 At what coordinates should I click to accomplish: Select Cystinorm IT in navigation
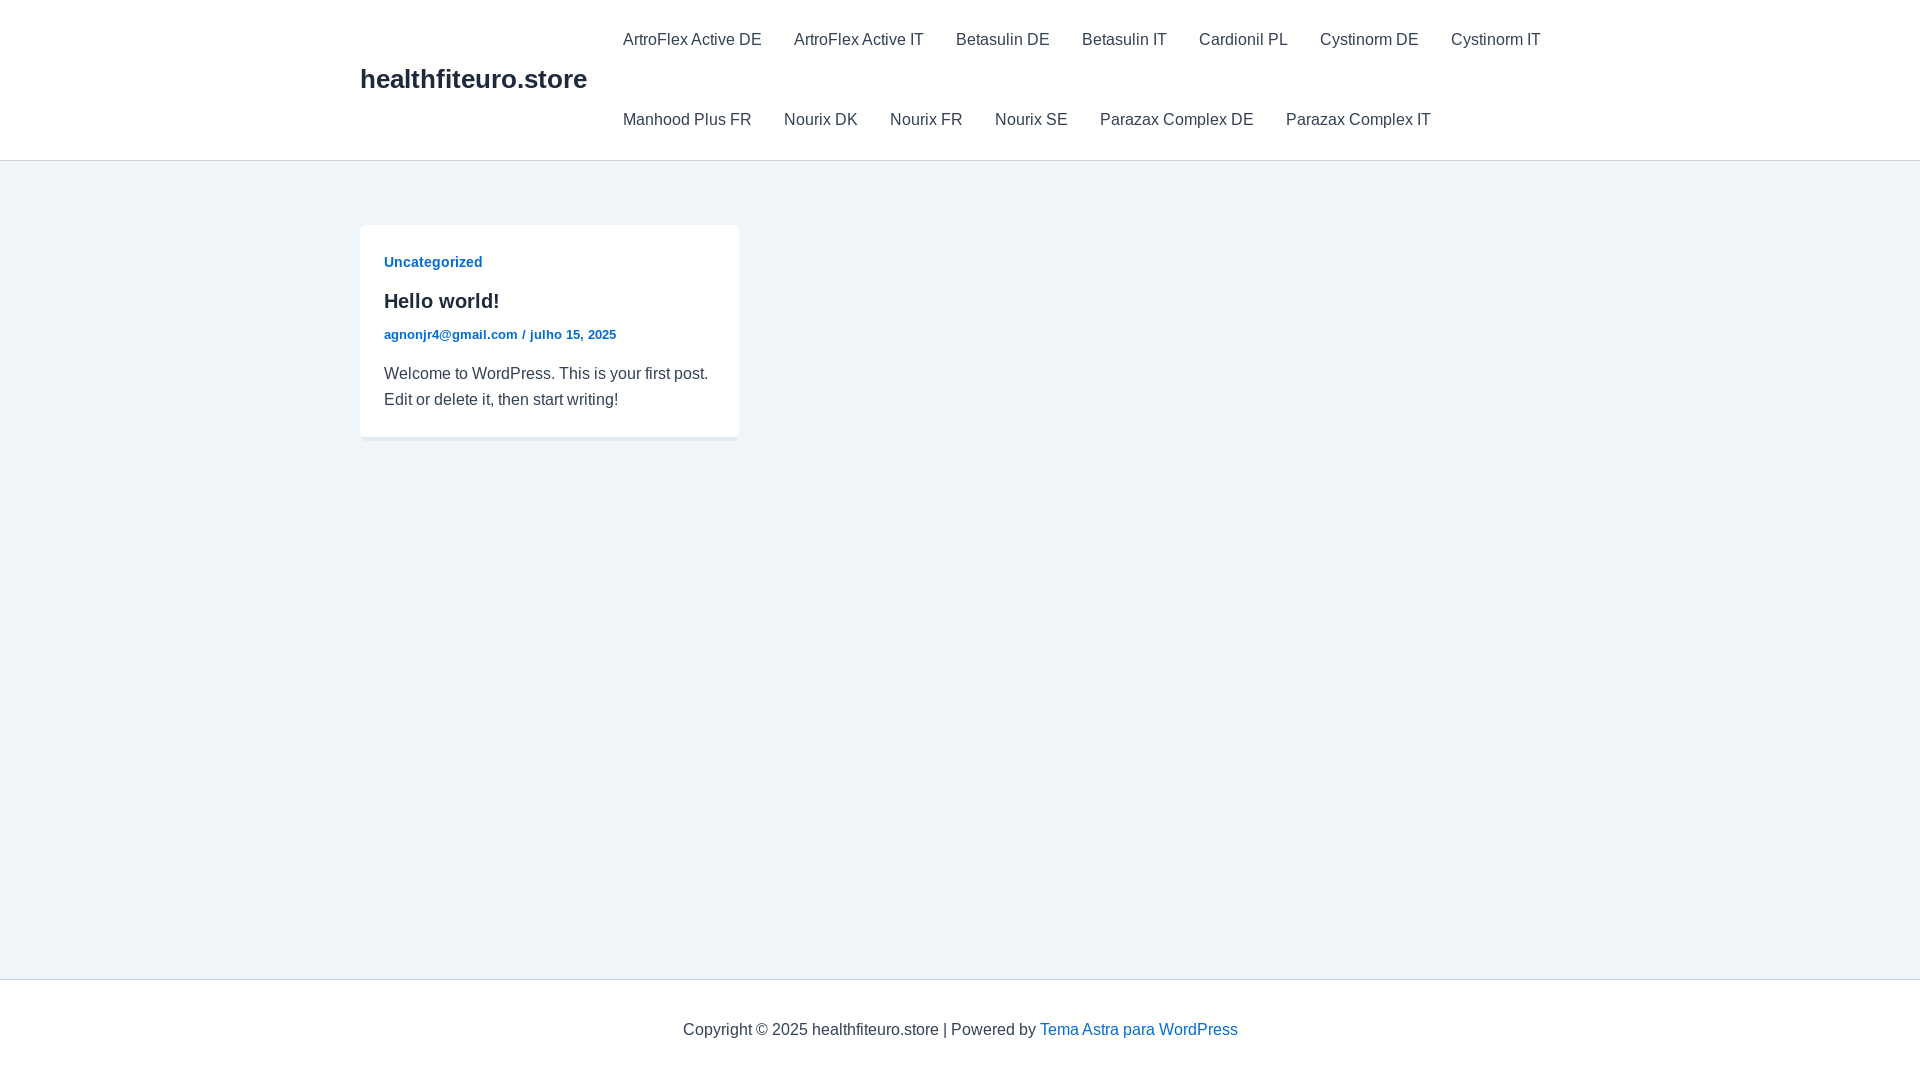tap(1496, 40)
